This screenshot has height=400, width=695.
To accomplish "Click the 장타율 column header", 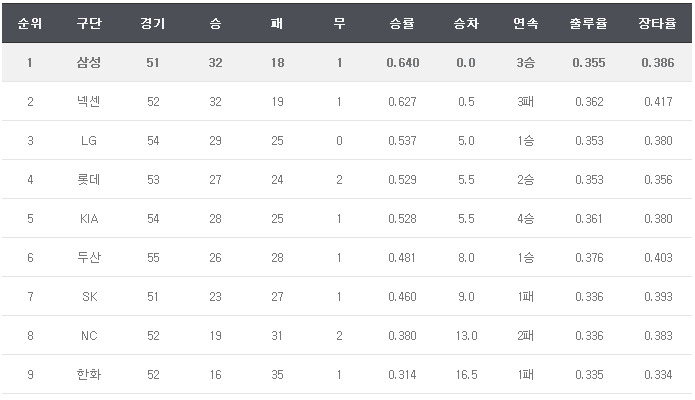I will coord(658,23).
